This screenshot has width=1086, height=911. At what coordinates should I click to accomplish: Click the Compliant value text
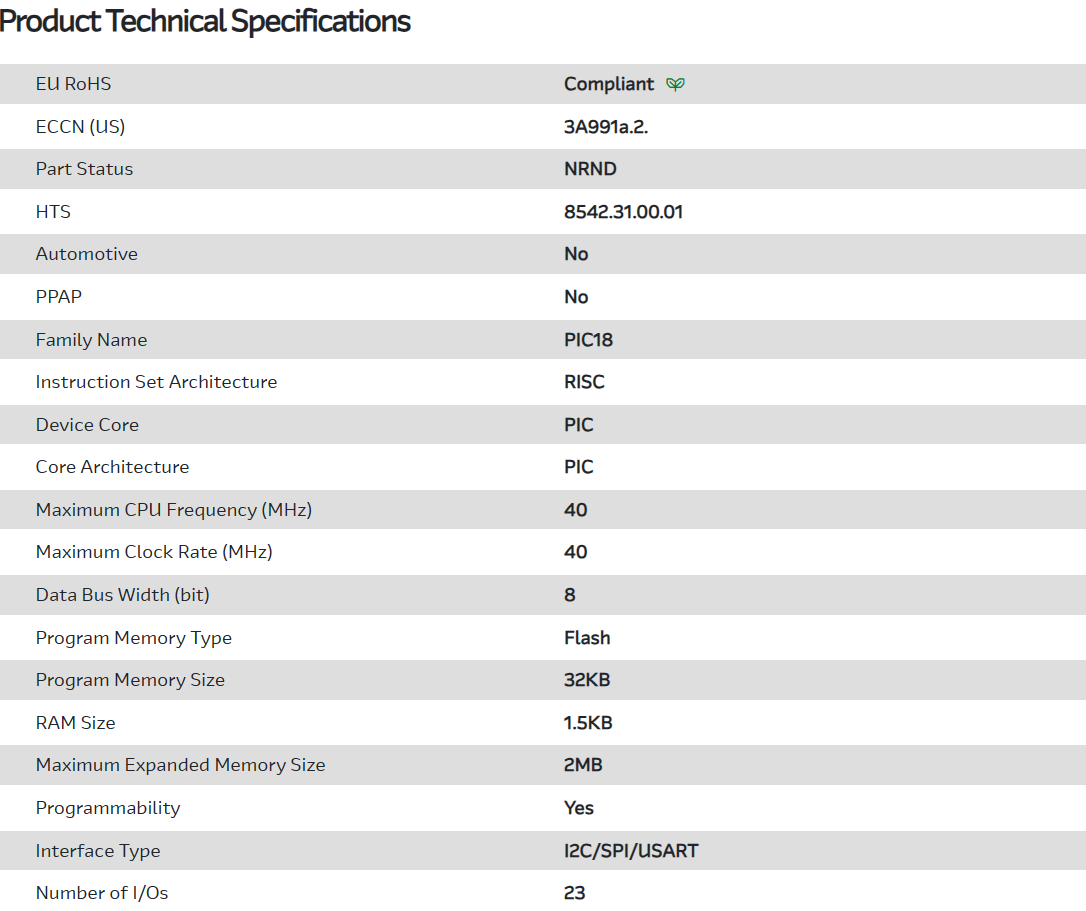(x=608, y=84)
